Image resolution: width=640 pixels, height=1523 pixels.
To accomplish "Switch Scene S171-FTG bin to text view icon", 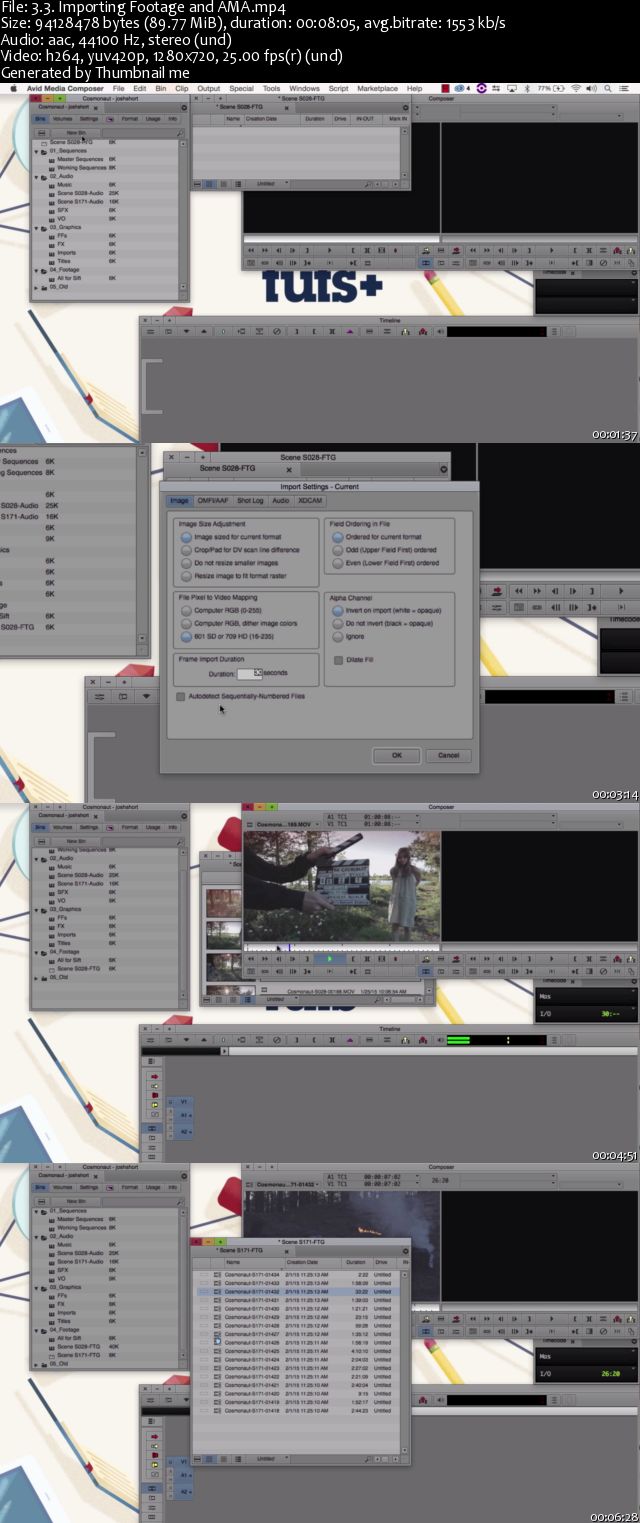I will [209, 1458].
